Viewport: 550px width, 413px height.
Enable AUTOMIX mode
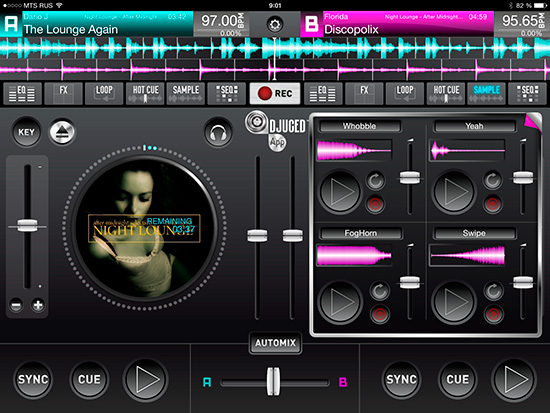click(x=275, y=343)
